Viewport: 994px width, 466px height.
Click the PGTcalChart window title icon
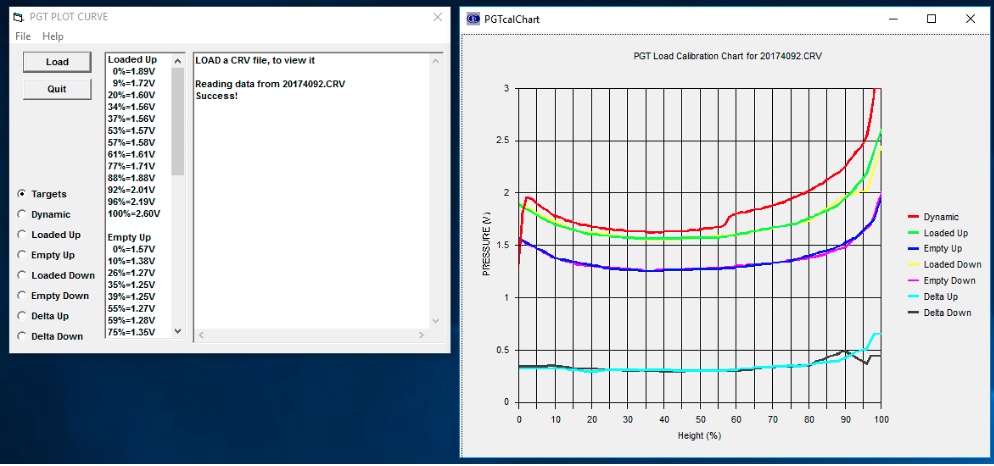coord(472,19)
